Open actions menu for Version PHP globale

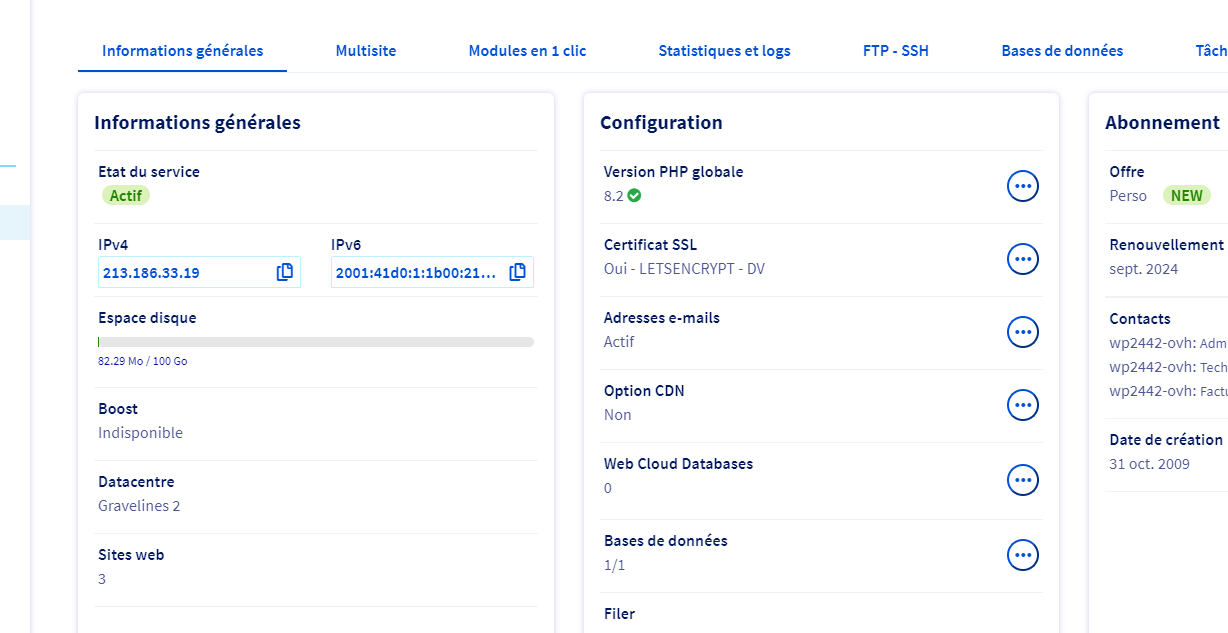coord(1022,186)
